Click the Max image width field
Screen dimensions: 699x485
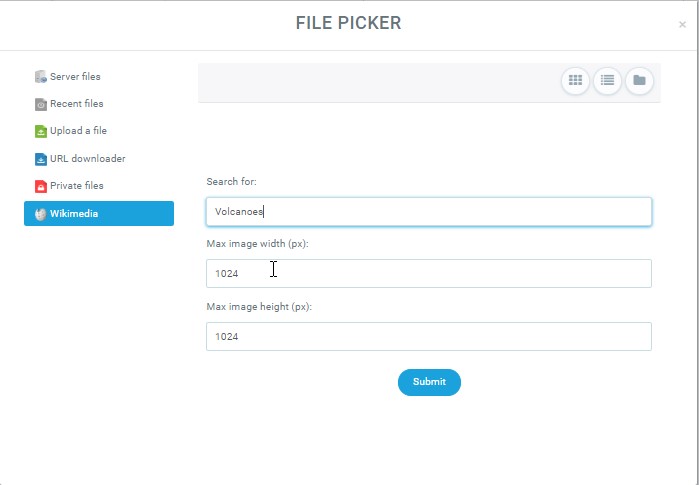tap(428, 273)
